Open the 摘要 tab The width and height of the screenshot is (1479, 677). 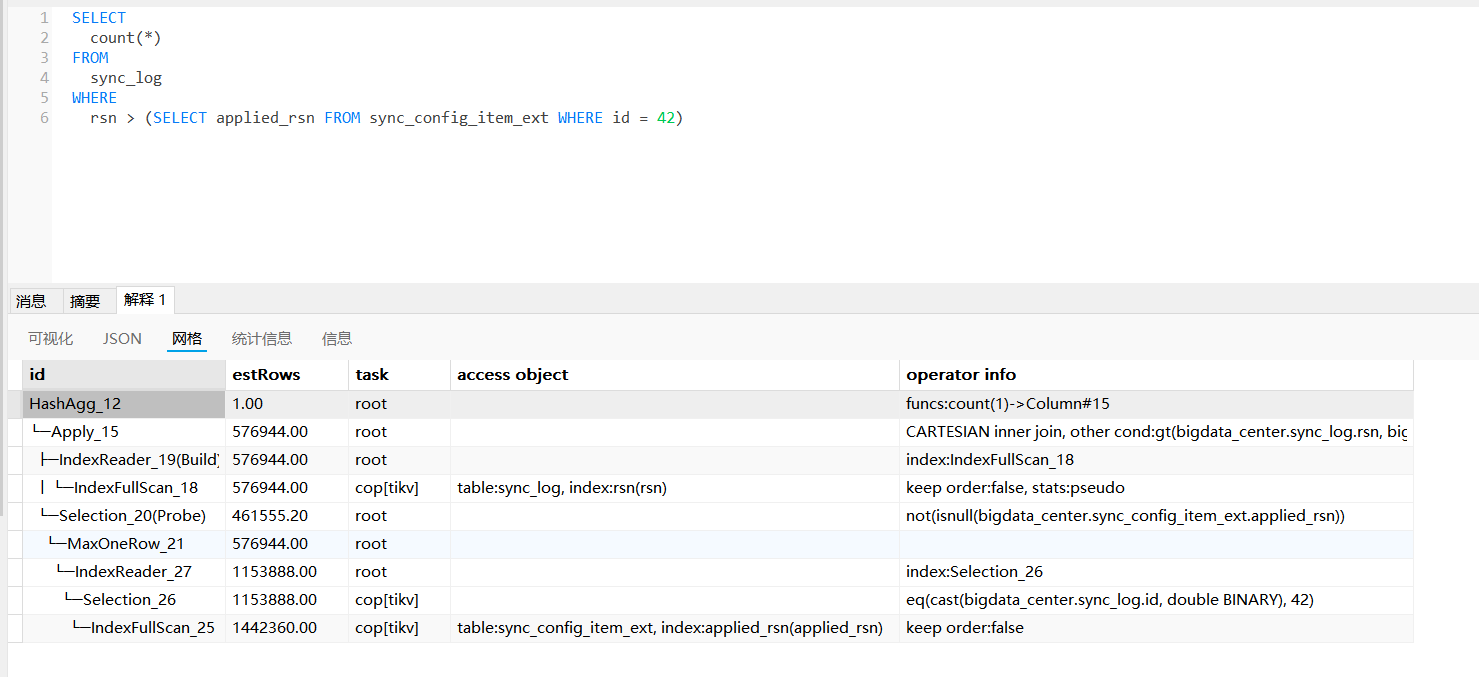coord(85,301)
